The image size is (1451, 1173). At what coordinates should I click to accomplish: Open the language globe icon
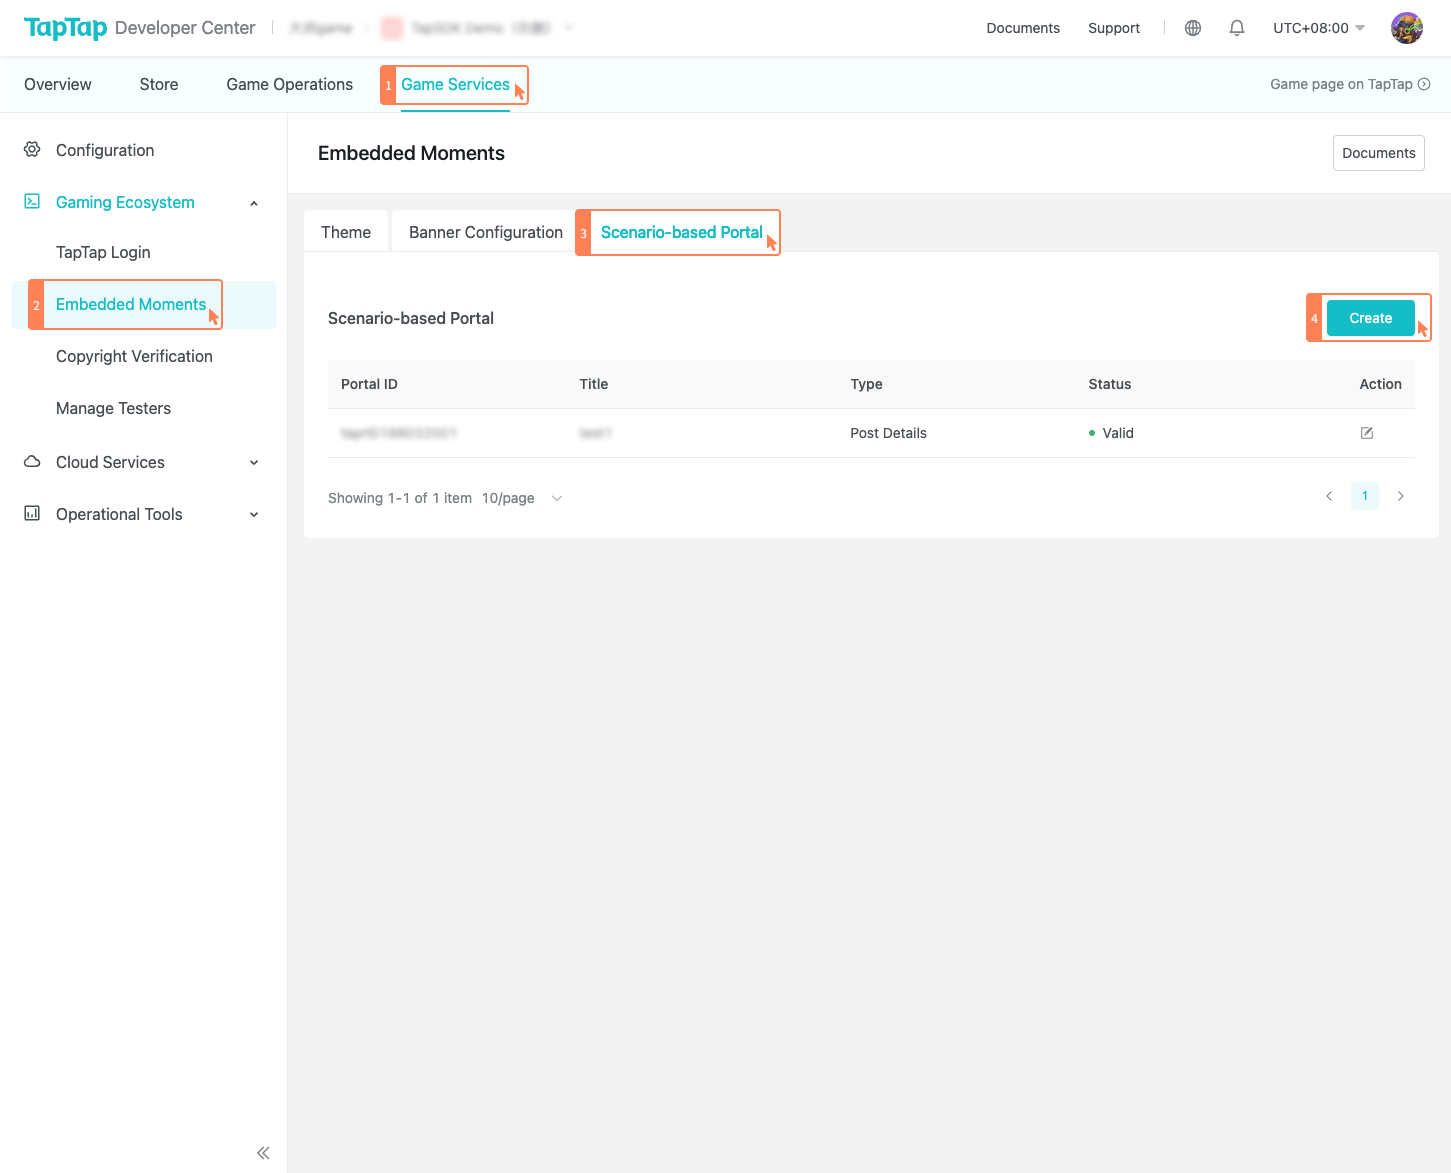[x=1193, y=28]
